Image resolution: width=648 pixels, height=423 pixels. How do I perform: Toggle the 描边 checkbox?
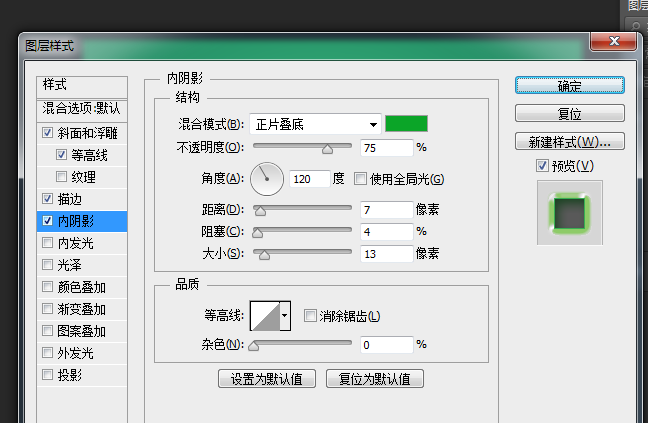pos(48,199)
